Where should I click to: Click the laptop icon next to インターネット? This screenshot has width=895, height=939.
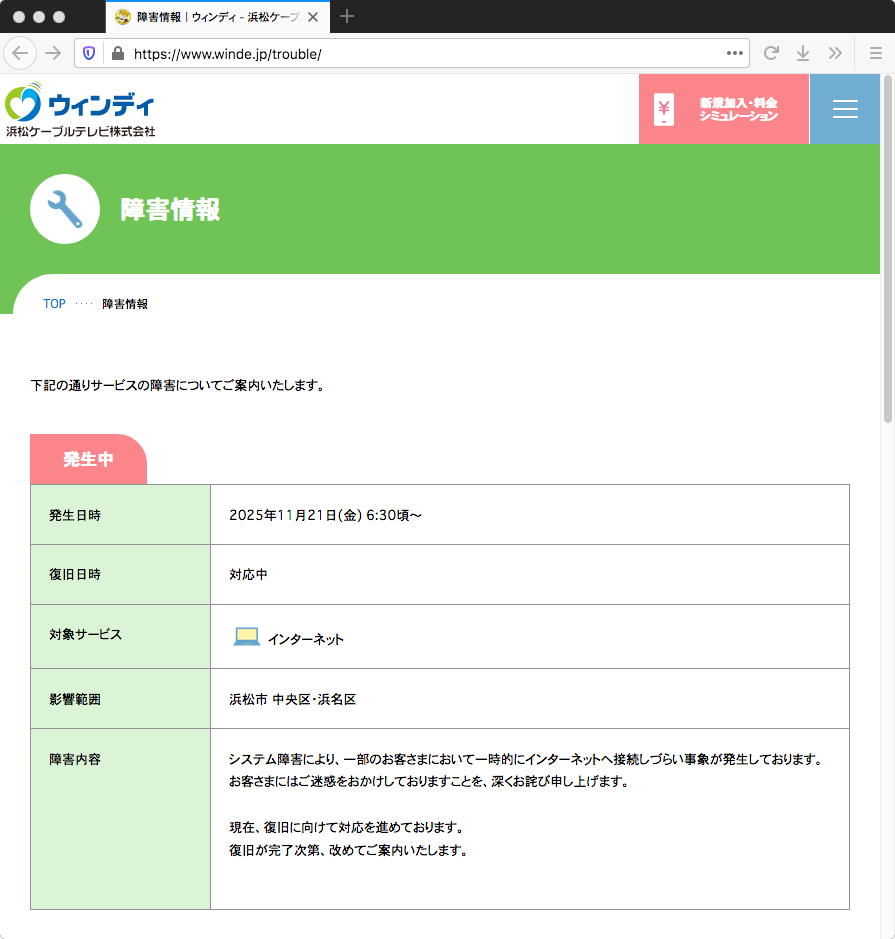[246, 637]
